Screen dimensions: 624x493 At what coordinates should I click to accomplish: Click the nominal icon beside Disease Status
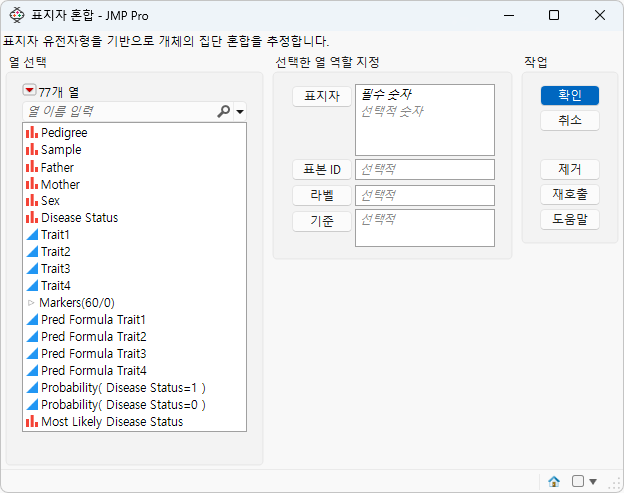coord(32,218)
